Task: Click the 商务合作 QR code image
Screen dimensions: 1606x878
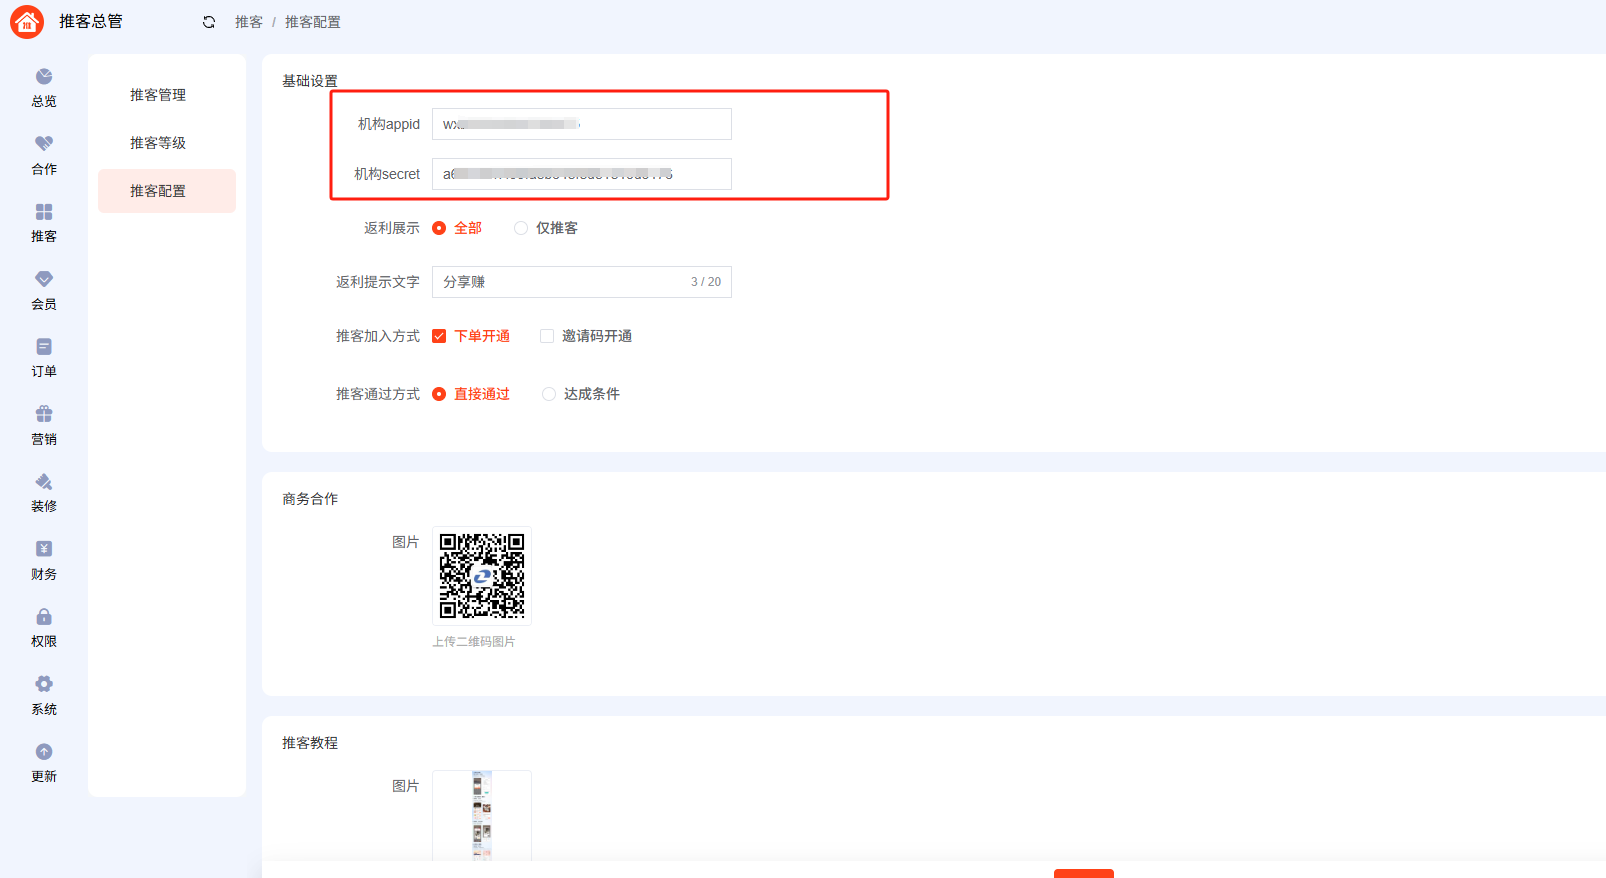Action: click(x=482, y=576)
